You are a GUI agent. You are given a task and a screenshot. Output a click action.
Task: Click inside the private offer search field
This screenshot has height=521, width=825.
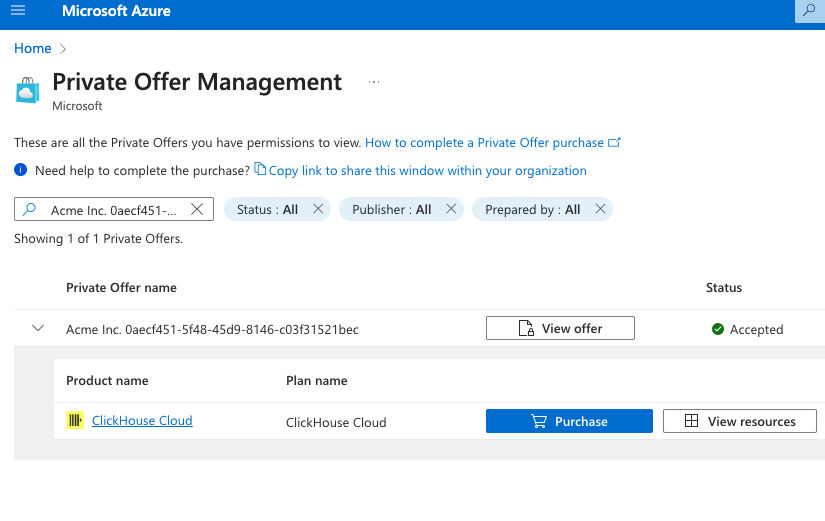[112, 210]
